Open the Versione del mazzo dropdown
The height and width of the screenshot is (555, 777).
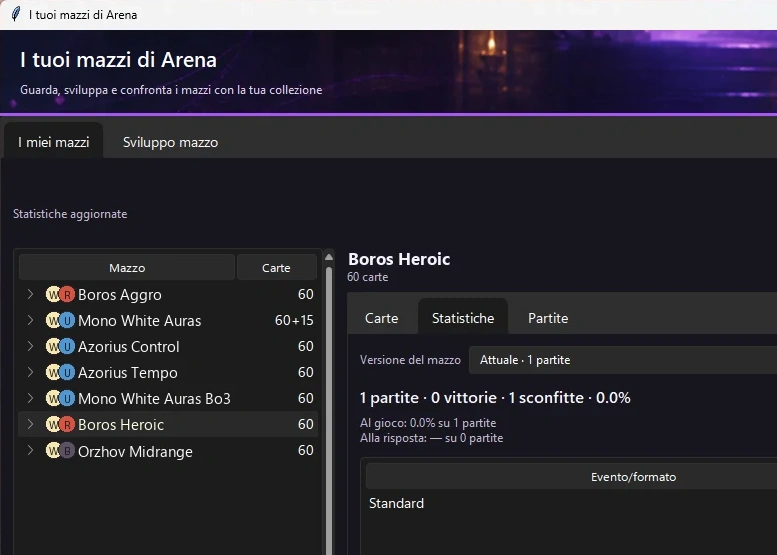tap(623, 360)
